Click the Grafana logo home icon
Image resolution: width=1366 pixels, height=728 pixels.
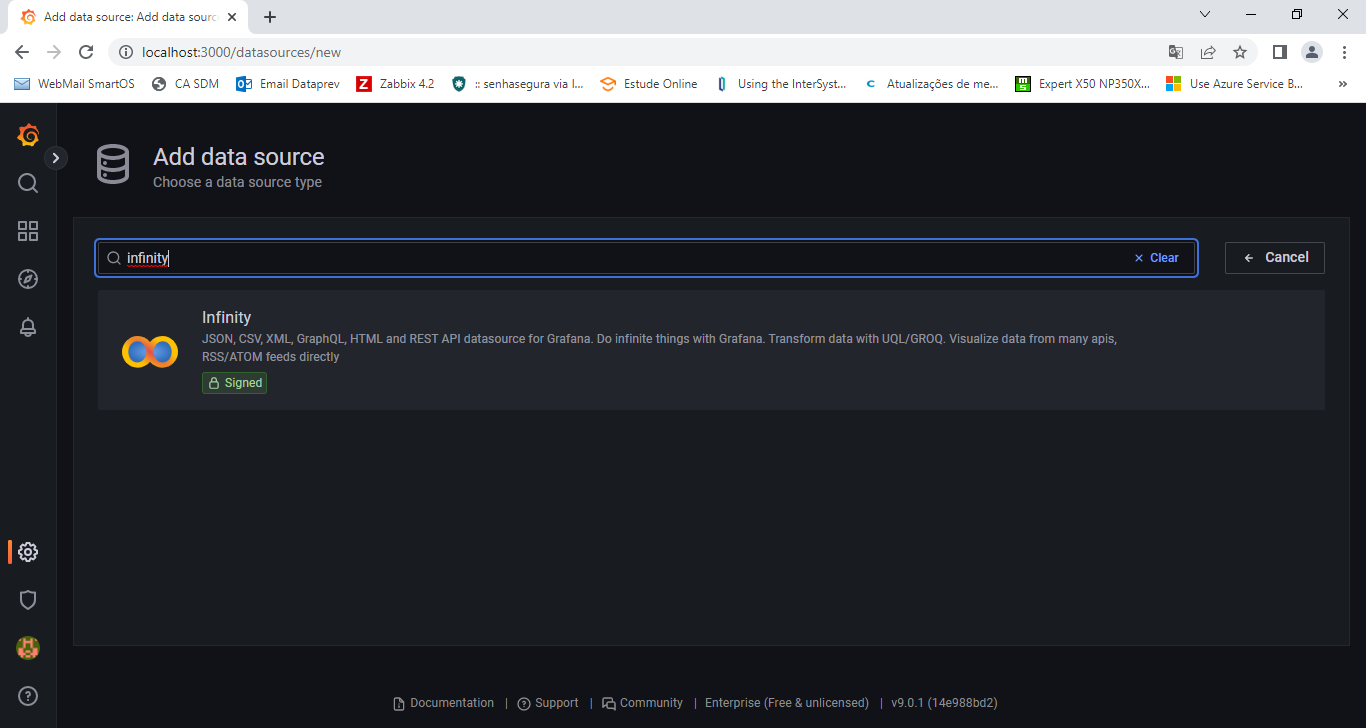click(28, 135)
